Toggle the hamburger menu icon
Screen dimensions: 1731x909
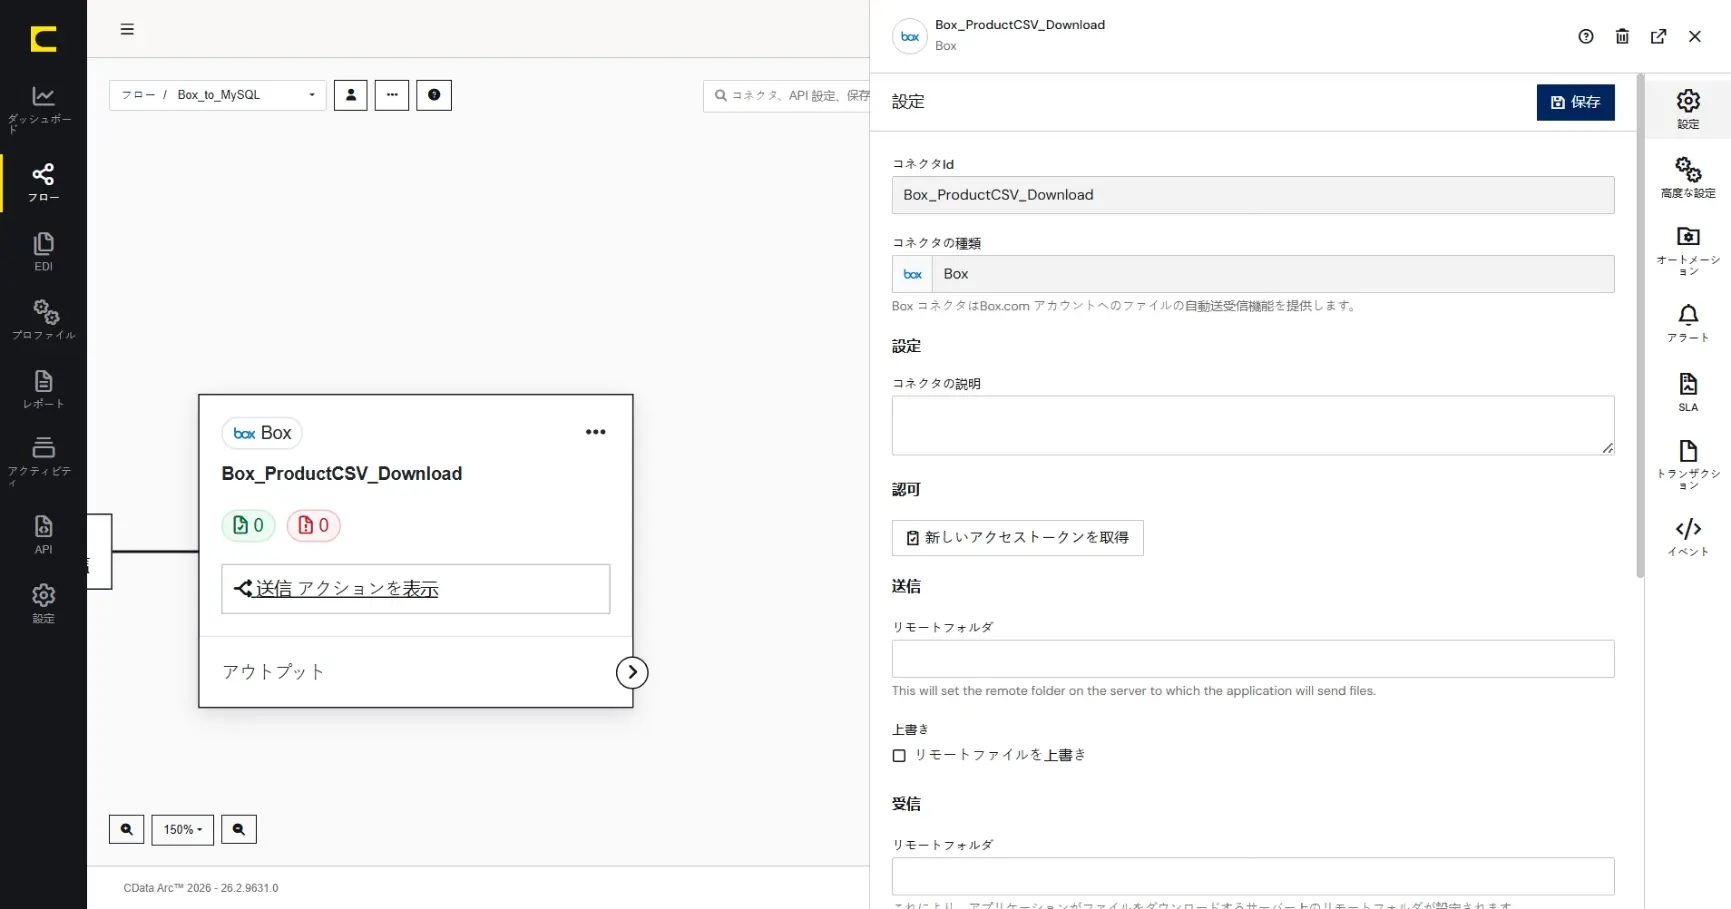click(x=127, y=29)
